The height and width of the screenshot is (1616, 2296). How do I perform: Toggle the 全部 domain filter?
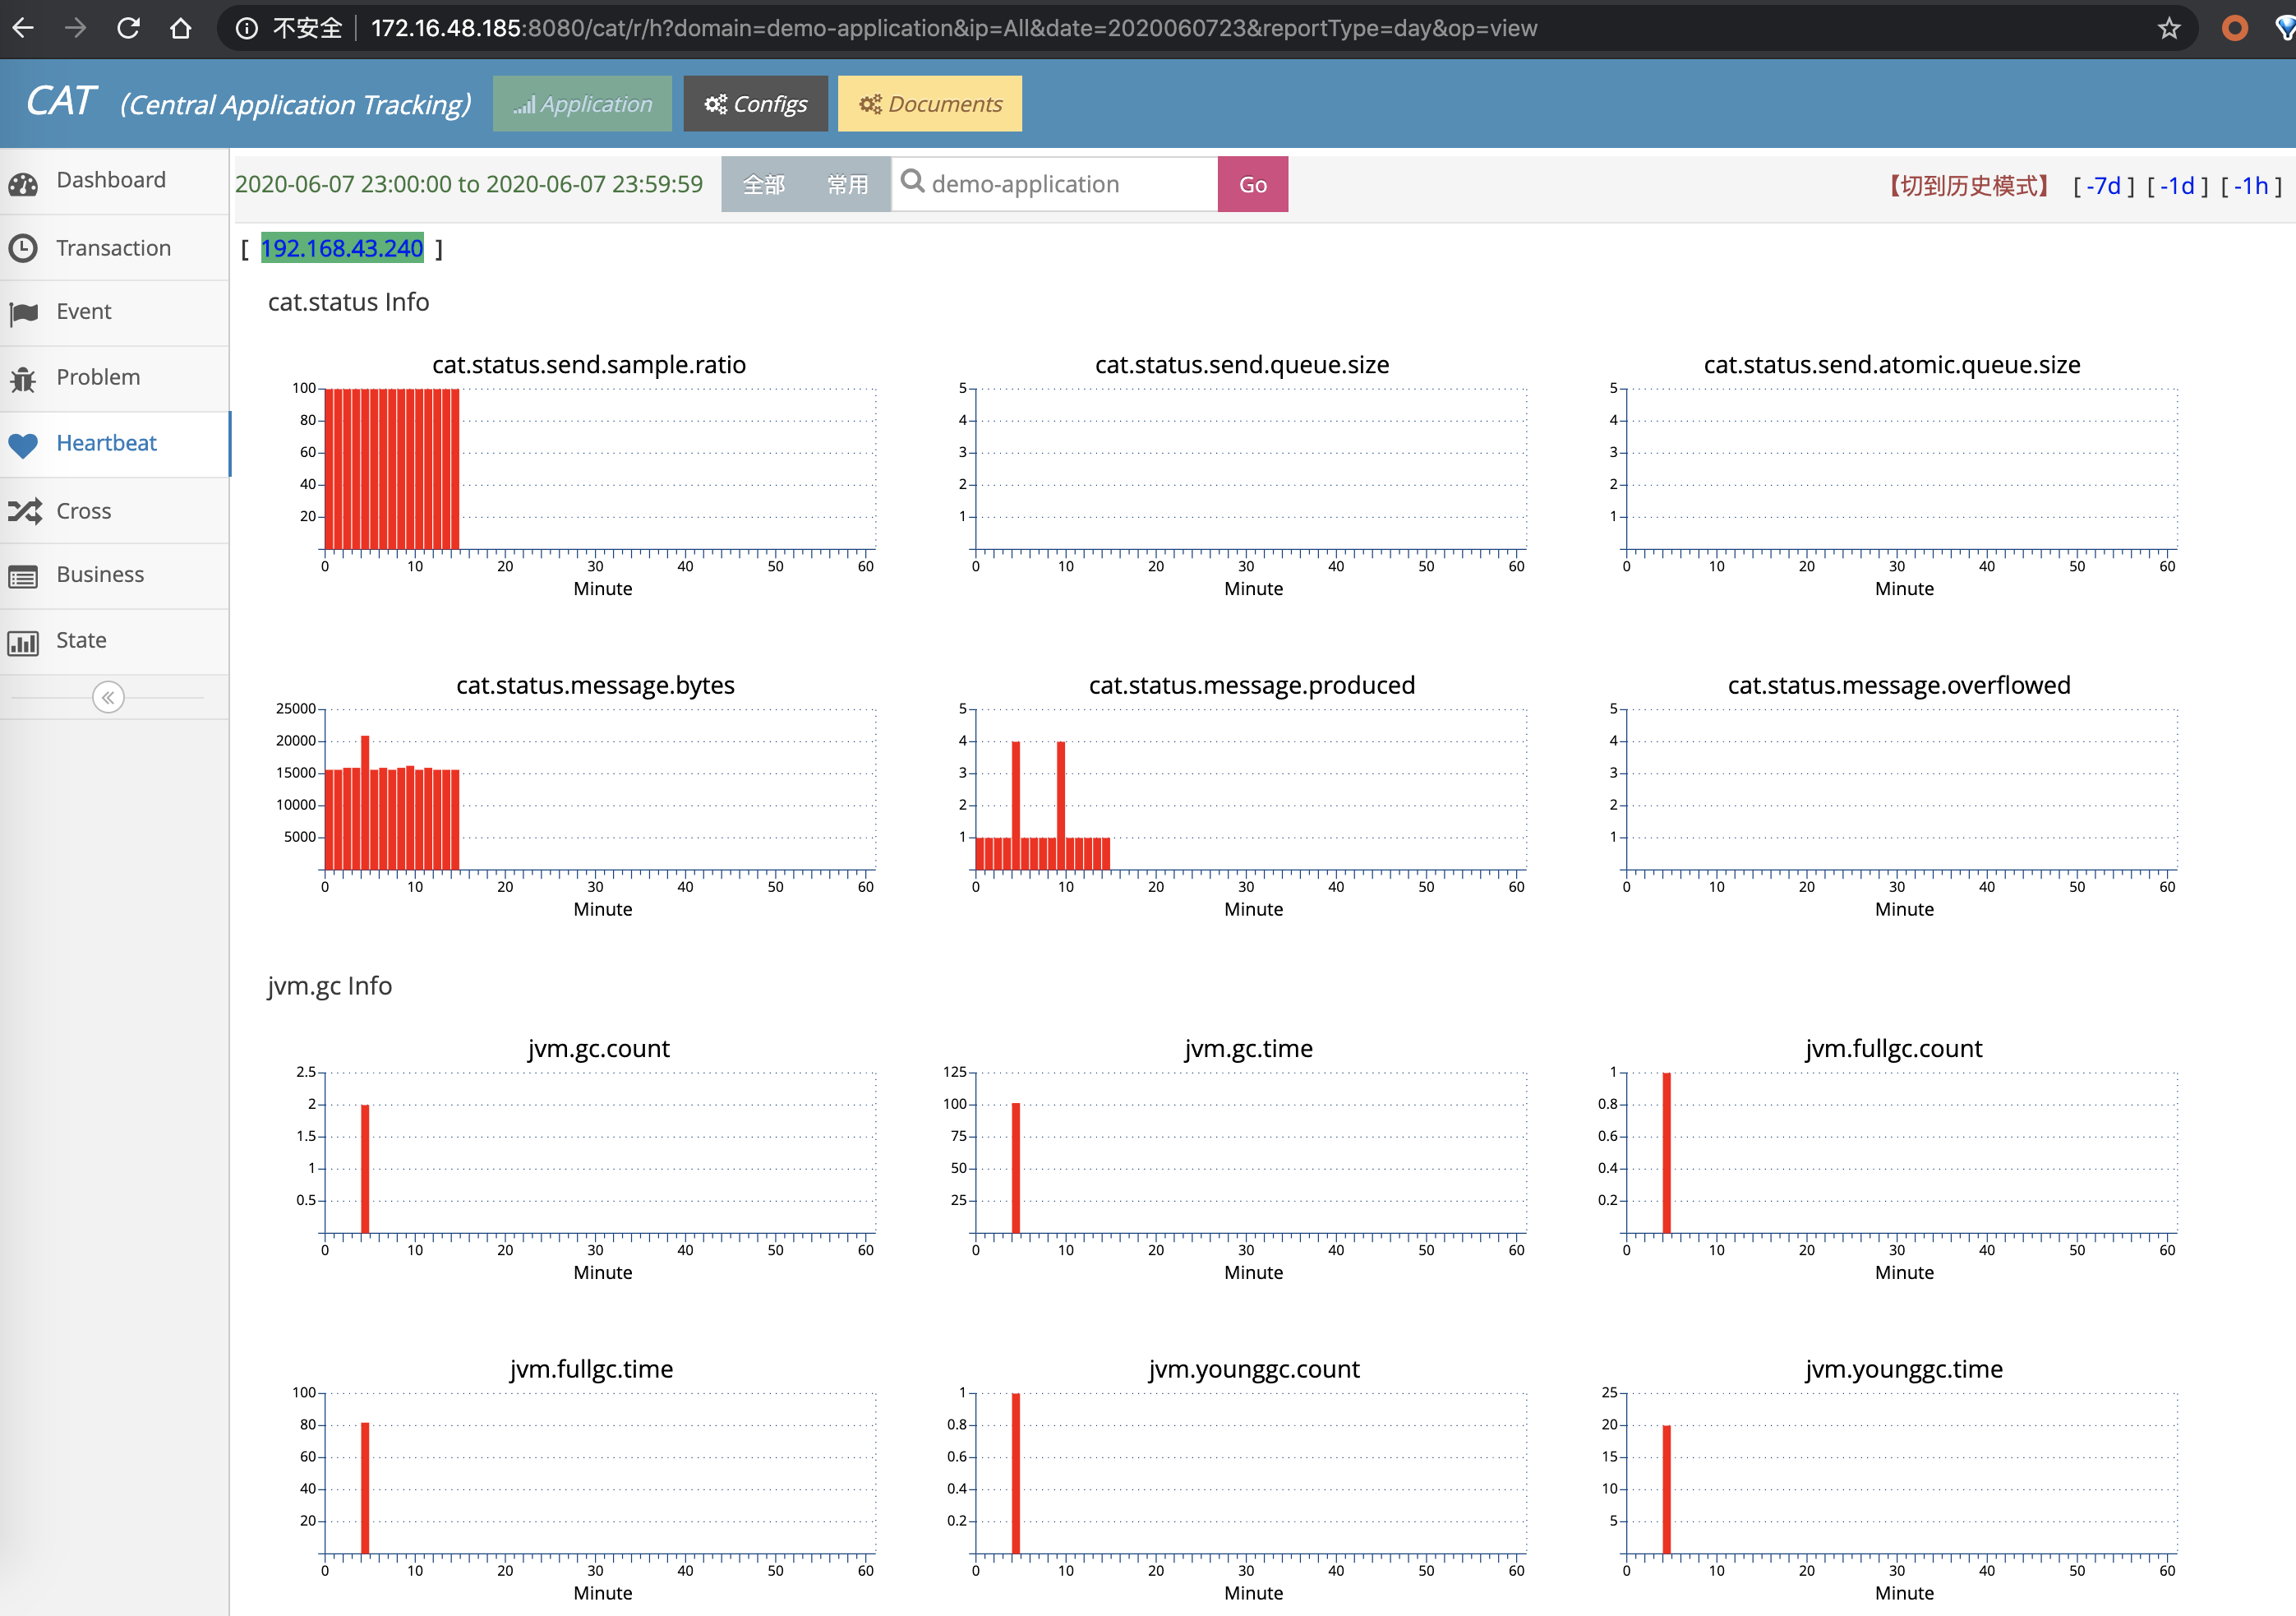tap(764, 185)
